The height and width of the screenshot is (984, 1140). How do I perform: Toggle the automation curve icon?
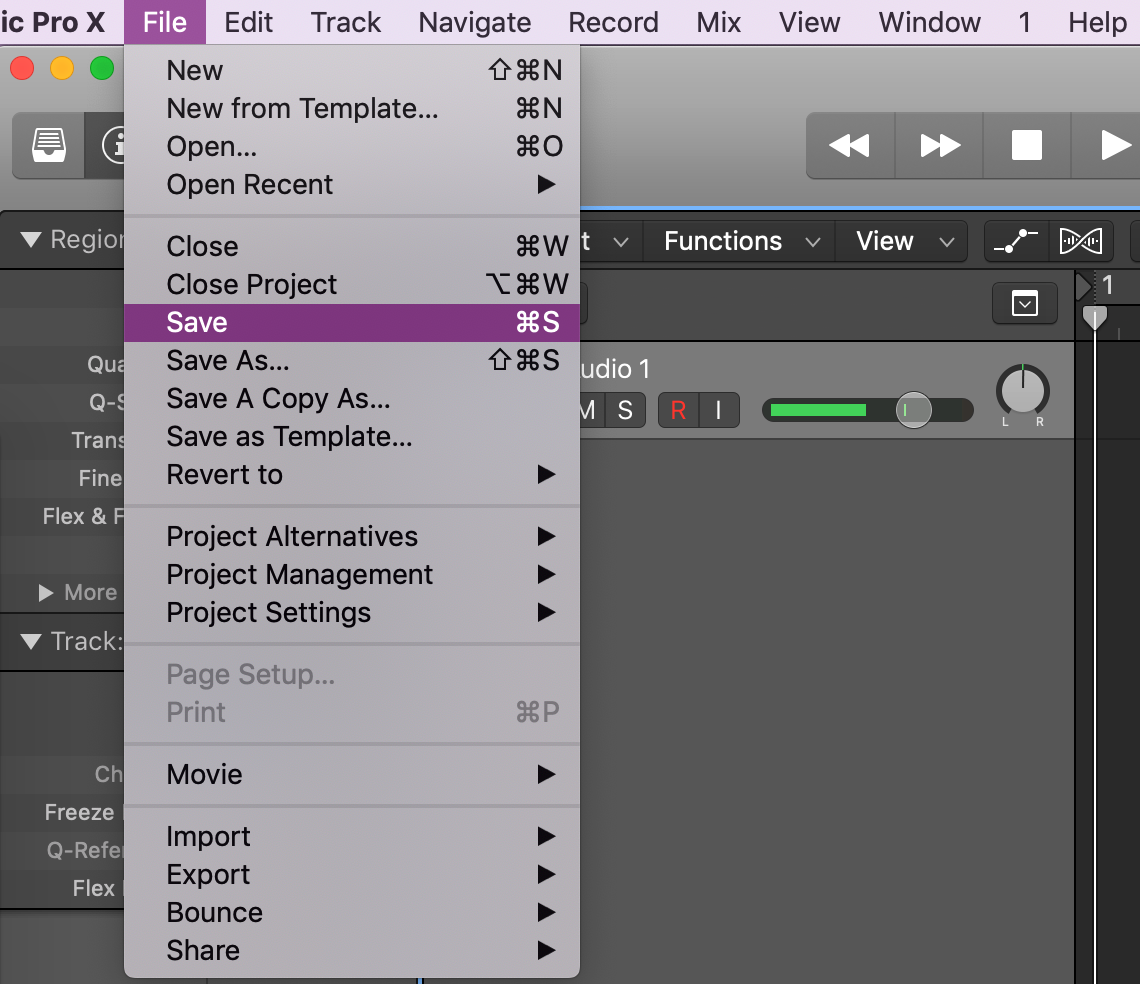pos(1016,241)
